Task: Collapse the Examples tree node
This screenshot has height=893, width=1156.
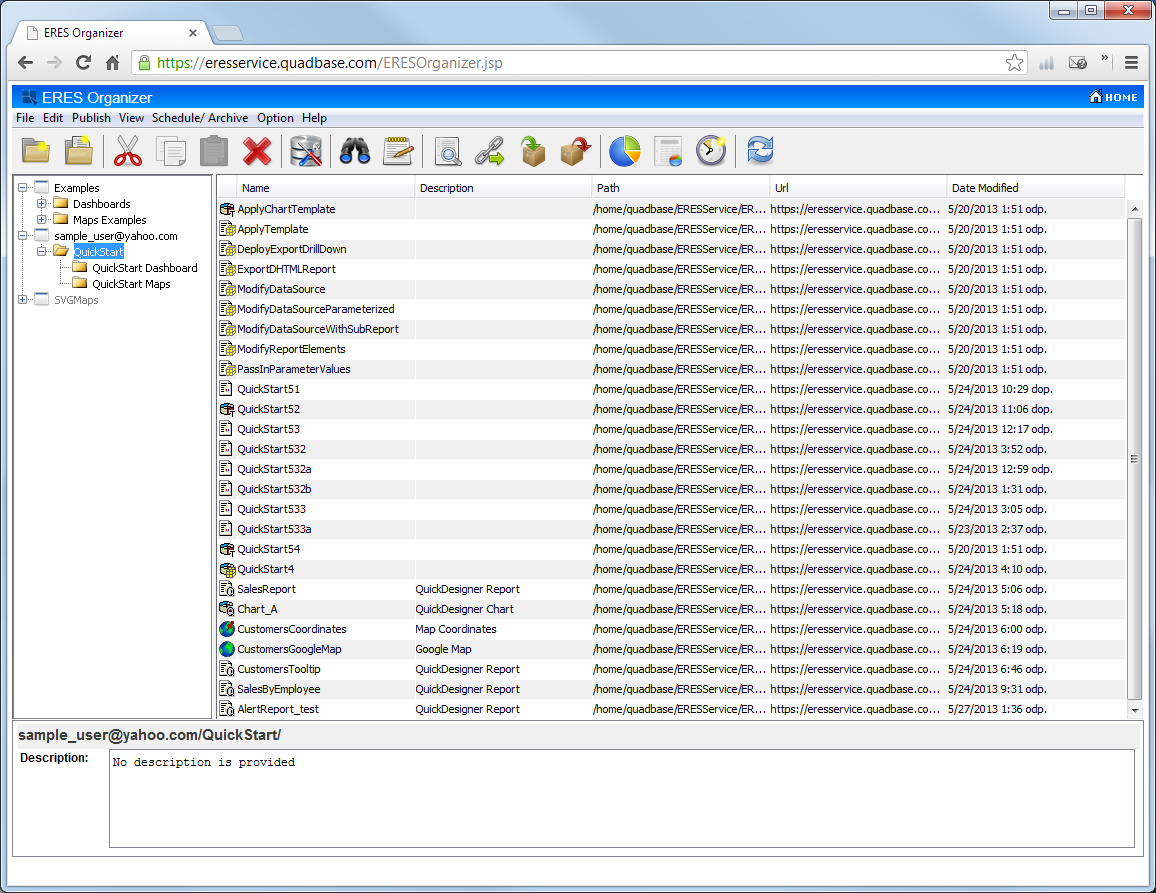Action: pyautogui.click(x=22, y=188)
